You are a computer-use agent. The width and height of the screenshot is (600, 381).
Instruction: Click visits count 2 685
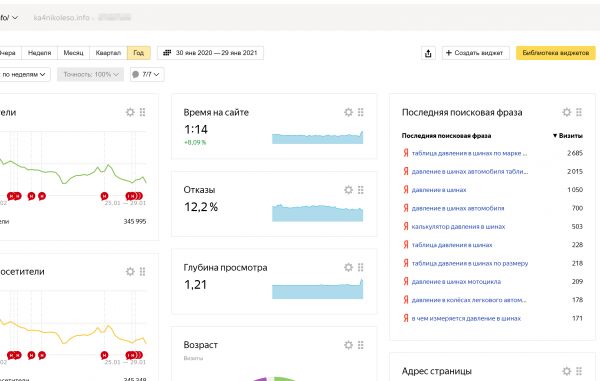[x=575, y=153]
